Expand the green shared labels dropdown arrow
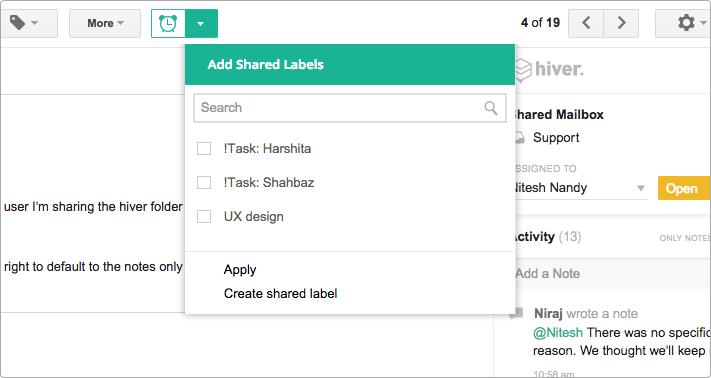This screenshot has width=711, height=378. coord(201,23)
